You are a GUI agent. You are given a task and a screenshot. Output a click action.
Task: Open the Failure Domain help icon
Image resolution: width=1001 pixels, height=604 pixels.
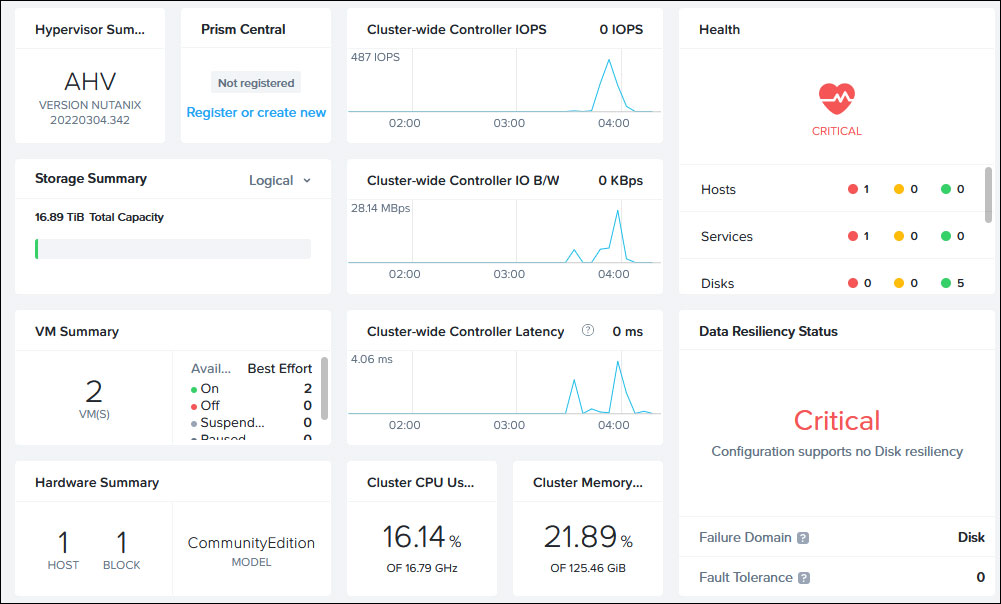(x=803, y=538)
